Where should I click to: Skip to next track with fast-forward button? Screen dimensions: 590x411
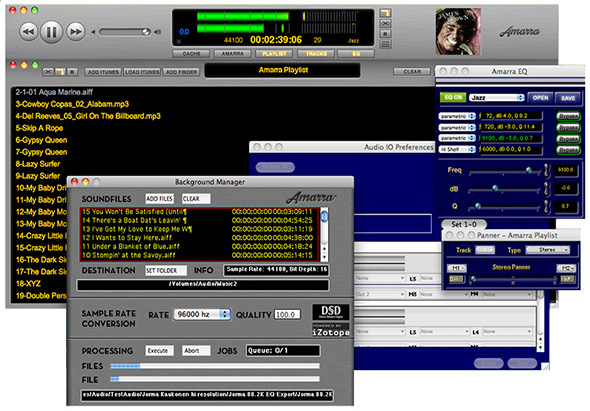[76, 32]
